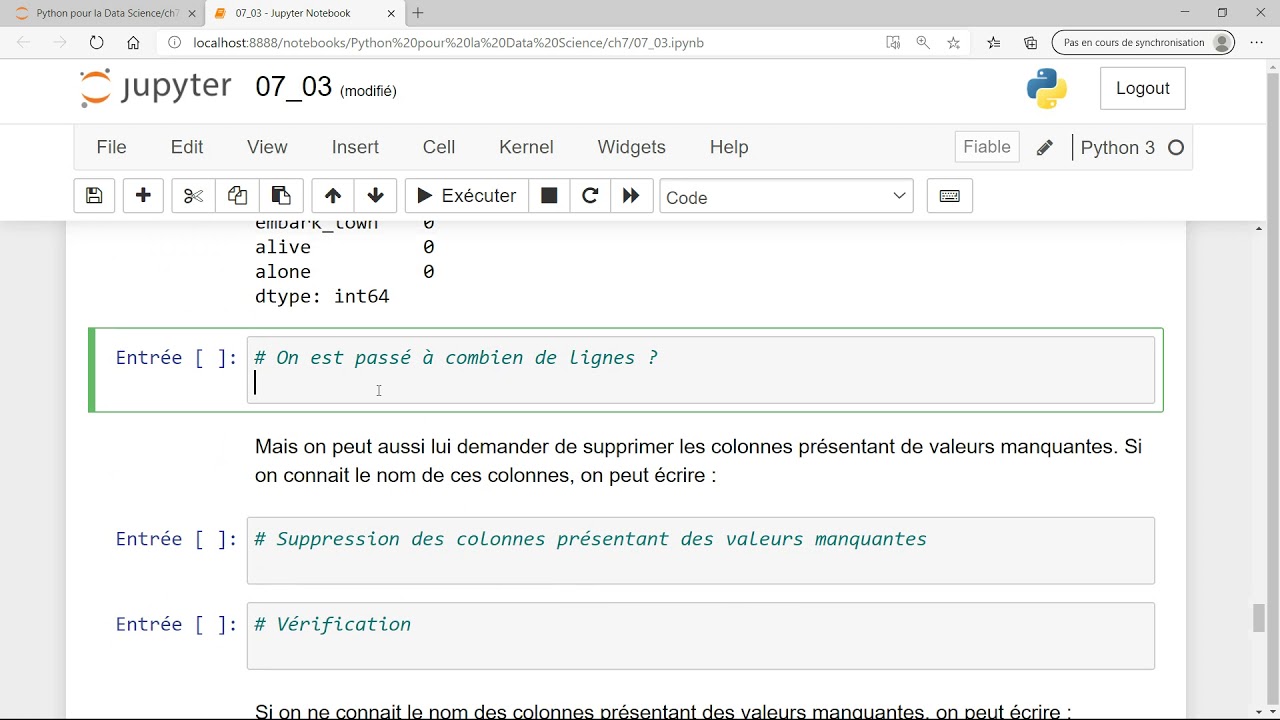Click the Logout button
Screen dimensions: 1280x720
pos(1143,88)
